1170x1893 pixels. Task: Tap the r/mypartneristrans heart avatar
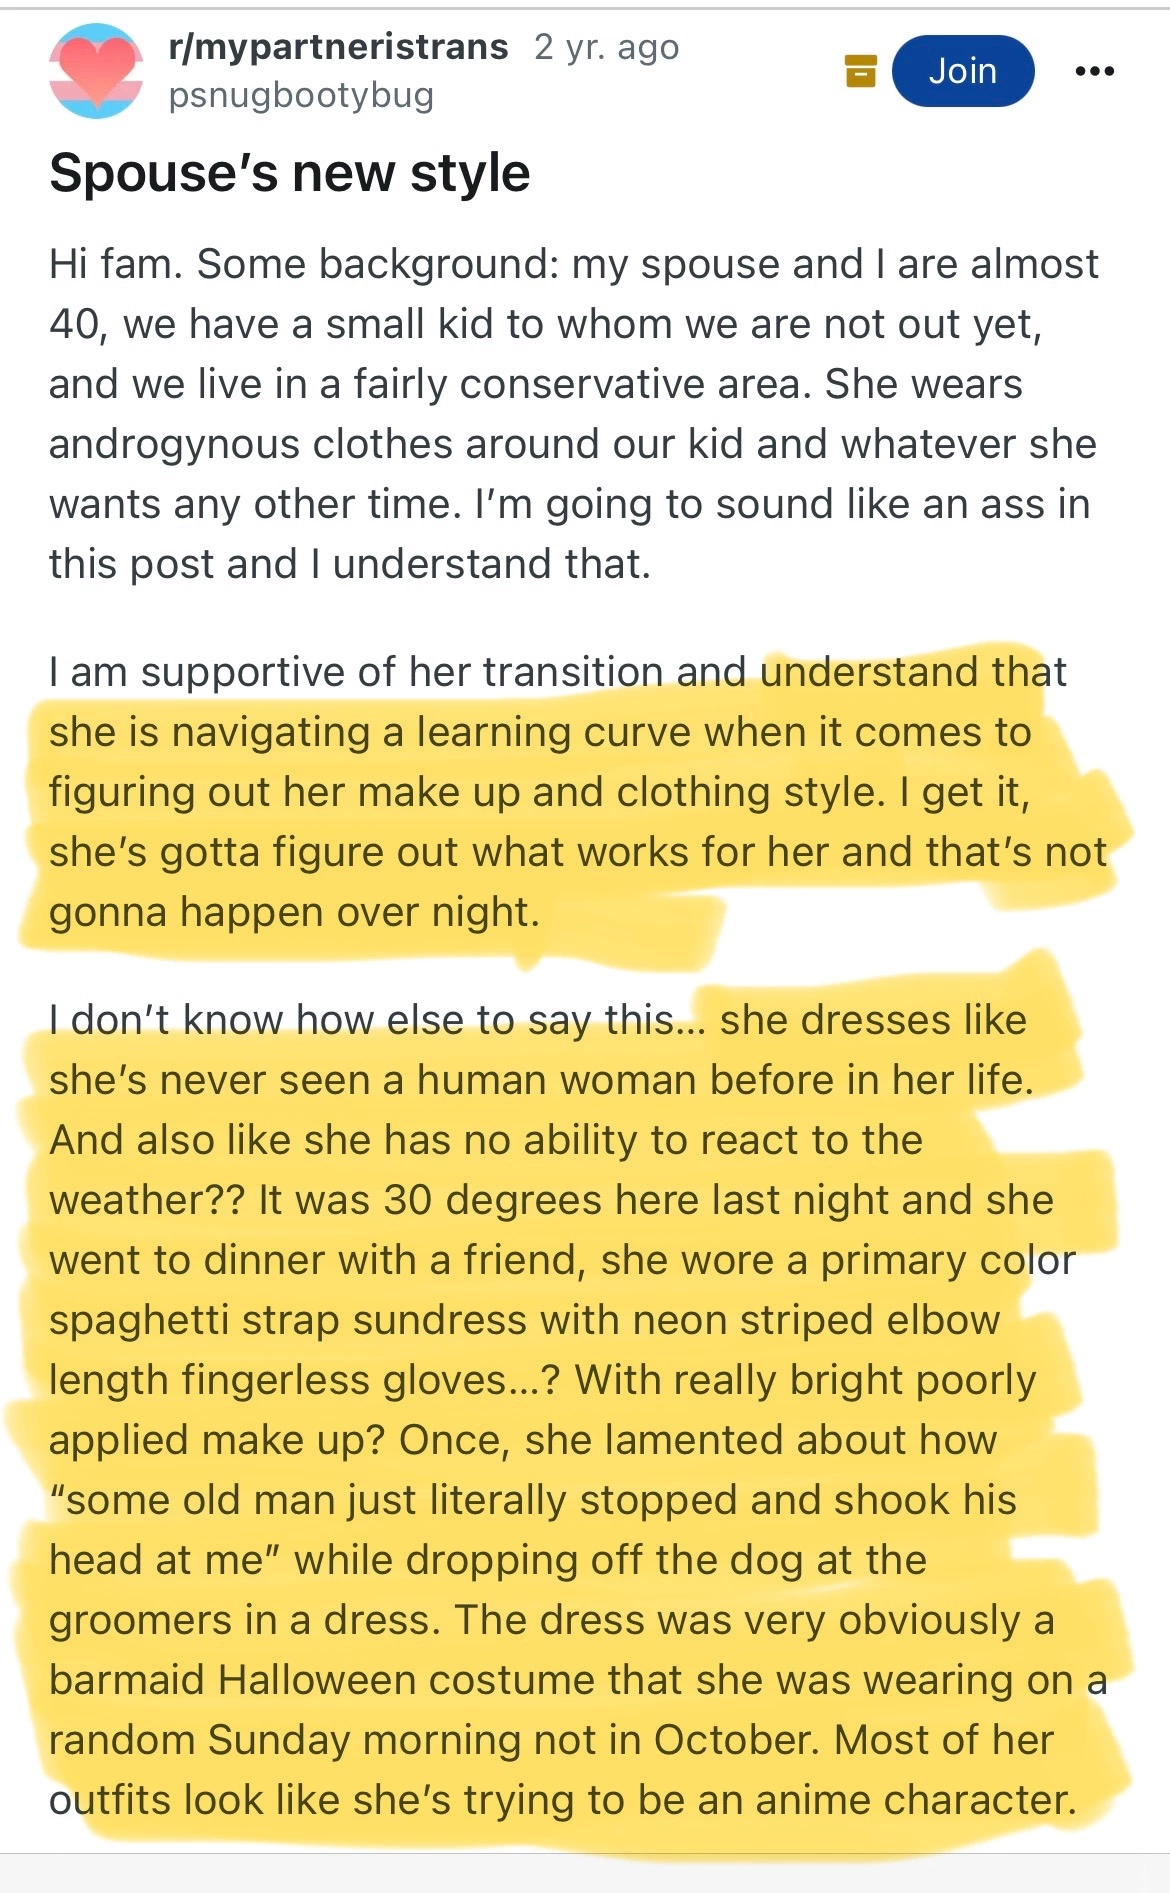tap(96, 71)
